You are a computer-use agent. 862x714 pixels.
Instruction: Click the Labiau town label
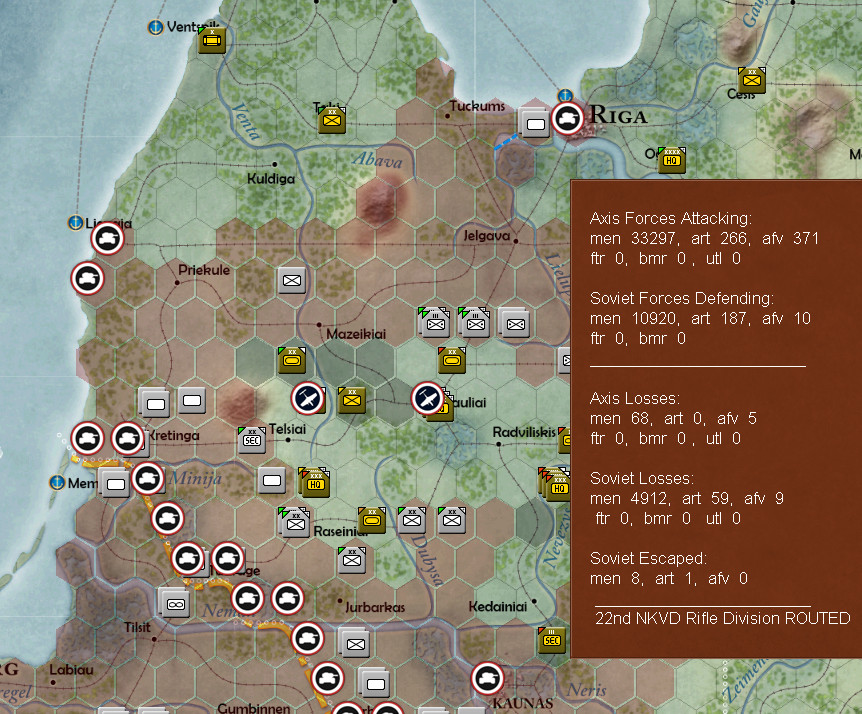click(x=71, y=669)
